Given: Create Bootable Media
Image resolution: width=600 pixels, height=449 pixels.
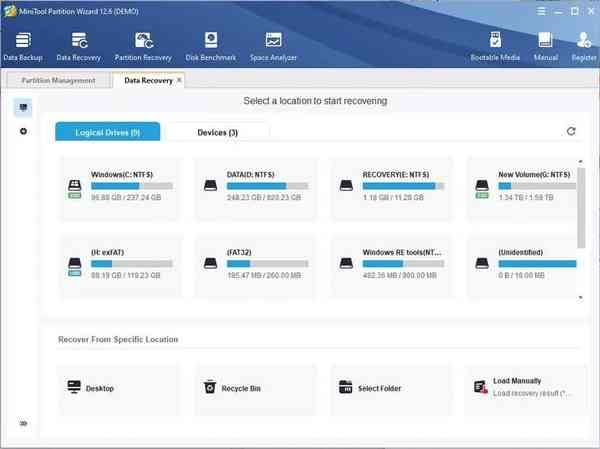Looking at the screenshot, I should [x=495, y=47].
